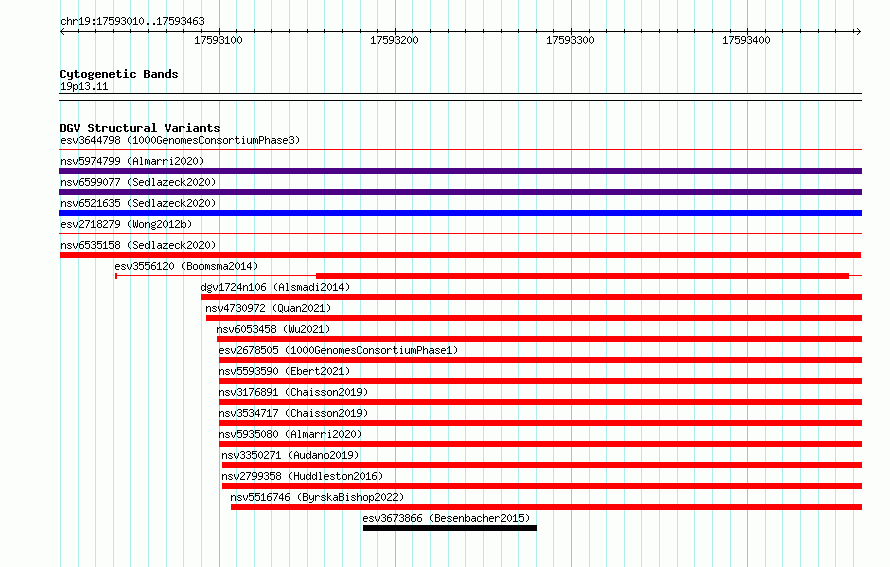This screenshot has width=890, height=567.
Task: Select the nsv5935080 red variant bar
Action: [x=540, y=444]
